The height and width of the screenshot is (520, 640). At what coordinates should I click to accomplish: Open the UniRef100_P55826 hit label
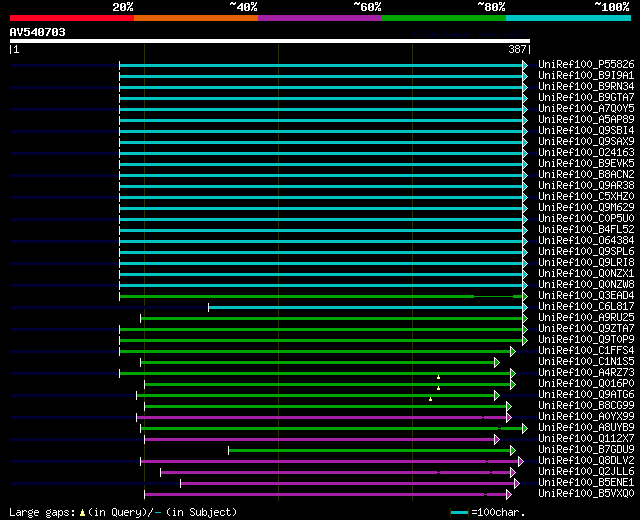click(x=586, y=64)
